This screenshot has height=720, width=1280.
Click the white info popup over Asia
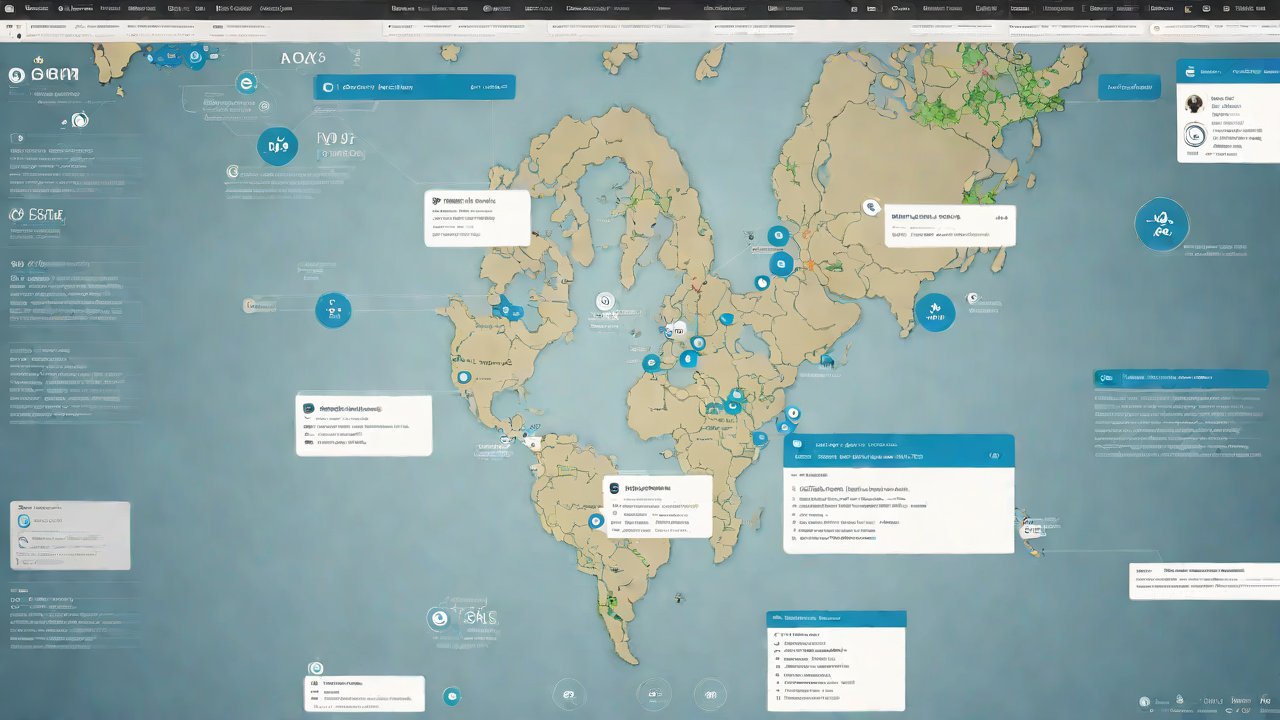coord(949,226)
